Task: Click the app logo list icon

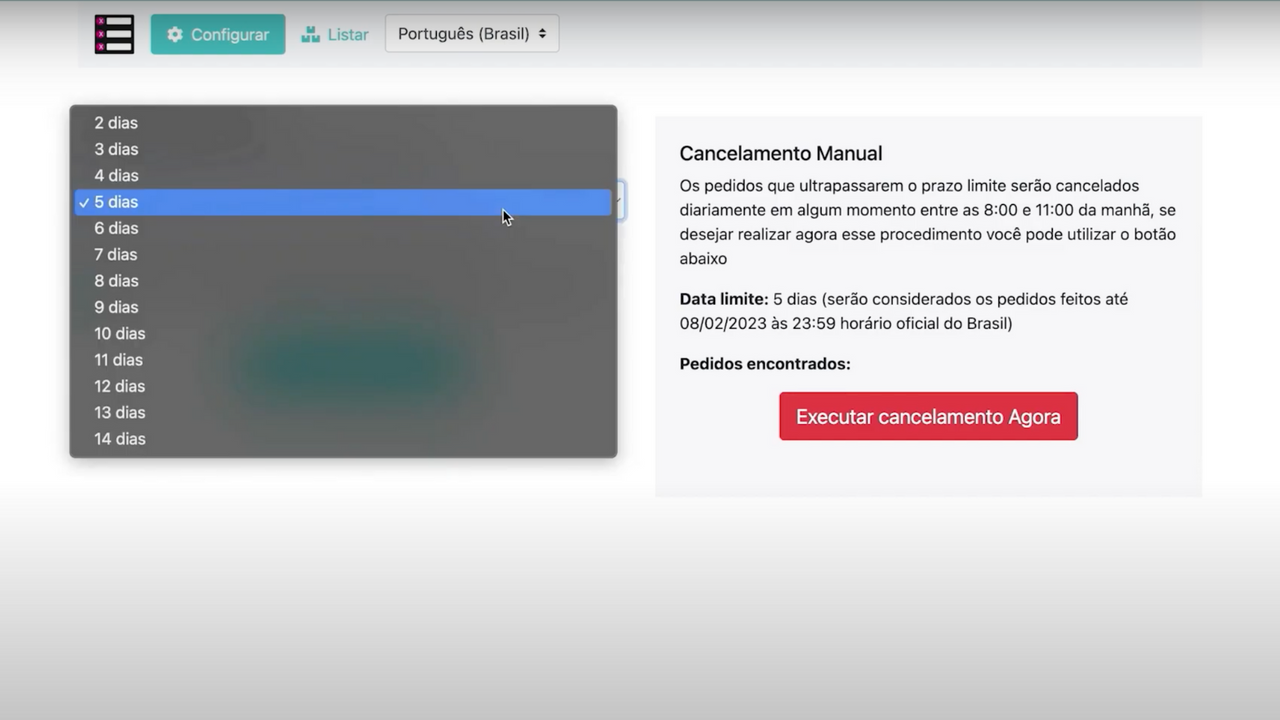Action: click(x=114, y=34)
